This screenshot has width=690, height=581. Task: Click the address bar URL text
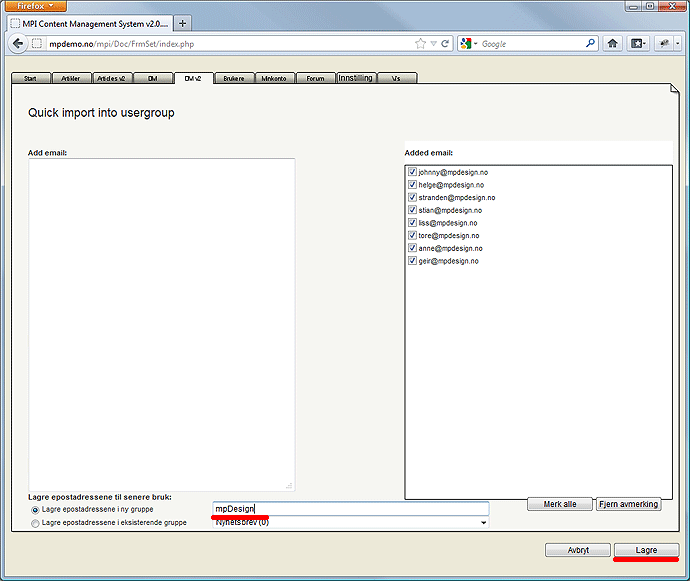(x=122, y=44)
